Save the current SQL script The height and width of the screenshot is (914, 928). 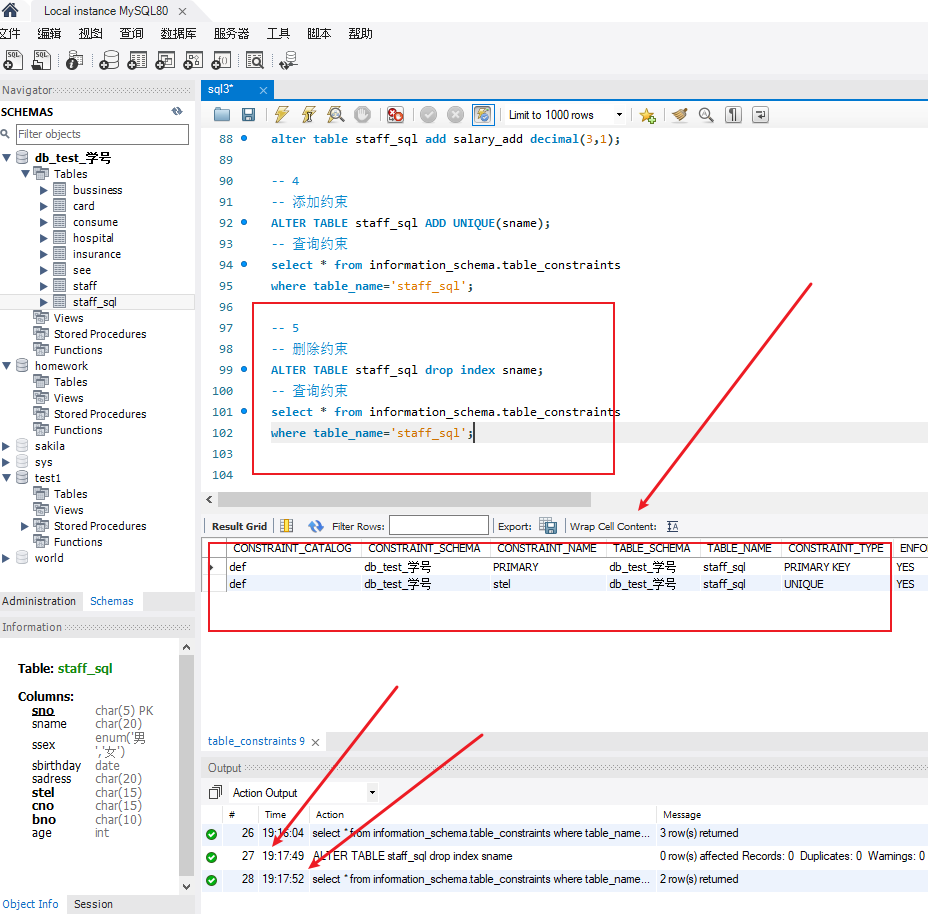(247, 114)
